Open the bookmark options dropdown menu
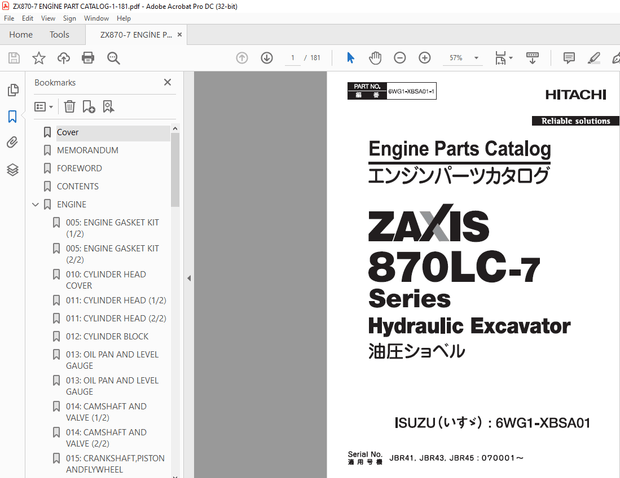620x478 pixels. coord(43,107)
